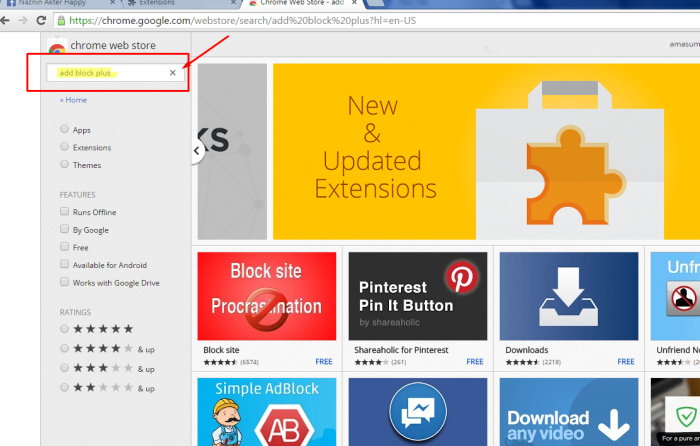Screen dimensions: 700x446
Task: Click the Block site title text
Action: [x=221, y=350]
